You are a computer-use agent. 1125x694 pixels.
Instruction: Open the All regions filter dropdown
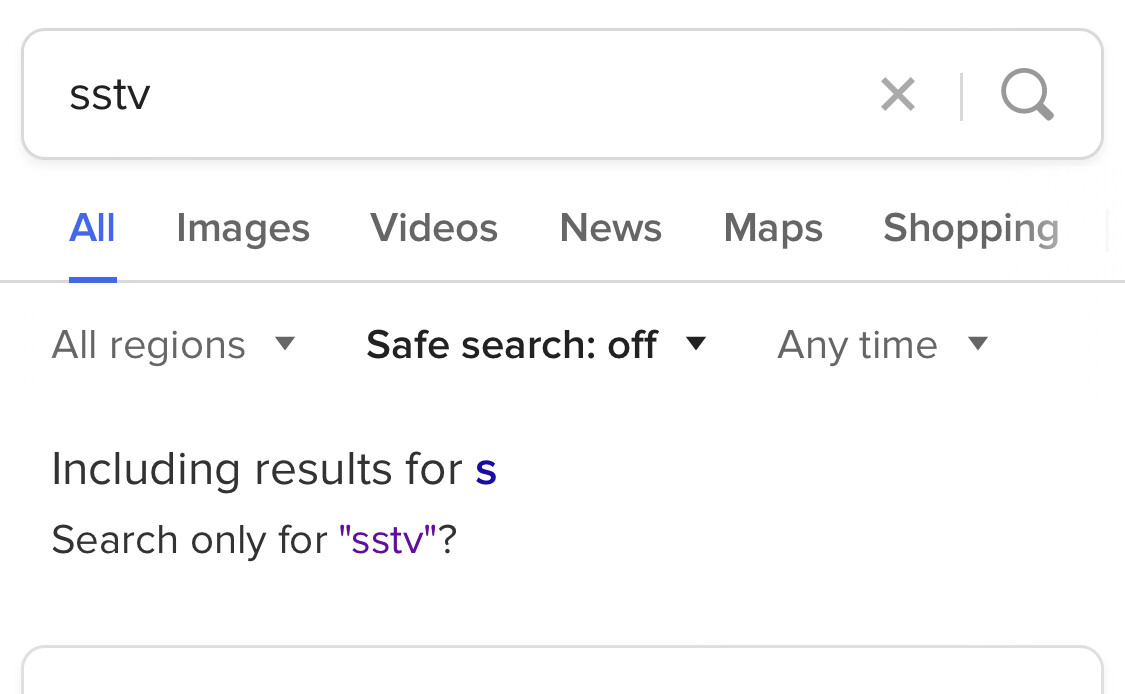coord(173,344)
